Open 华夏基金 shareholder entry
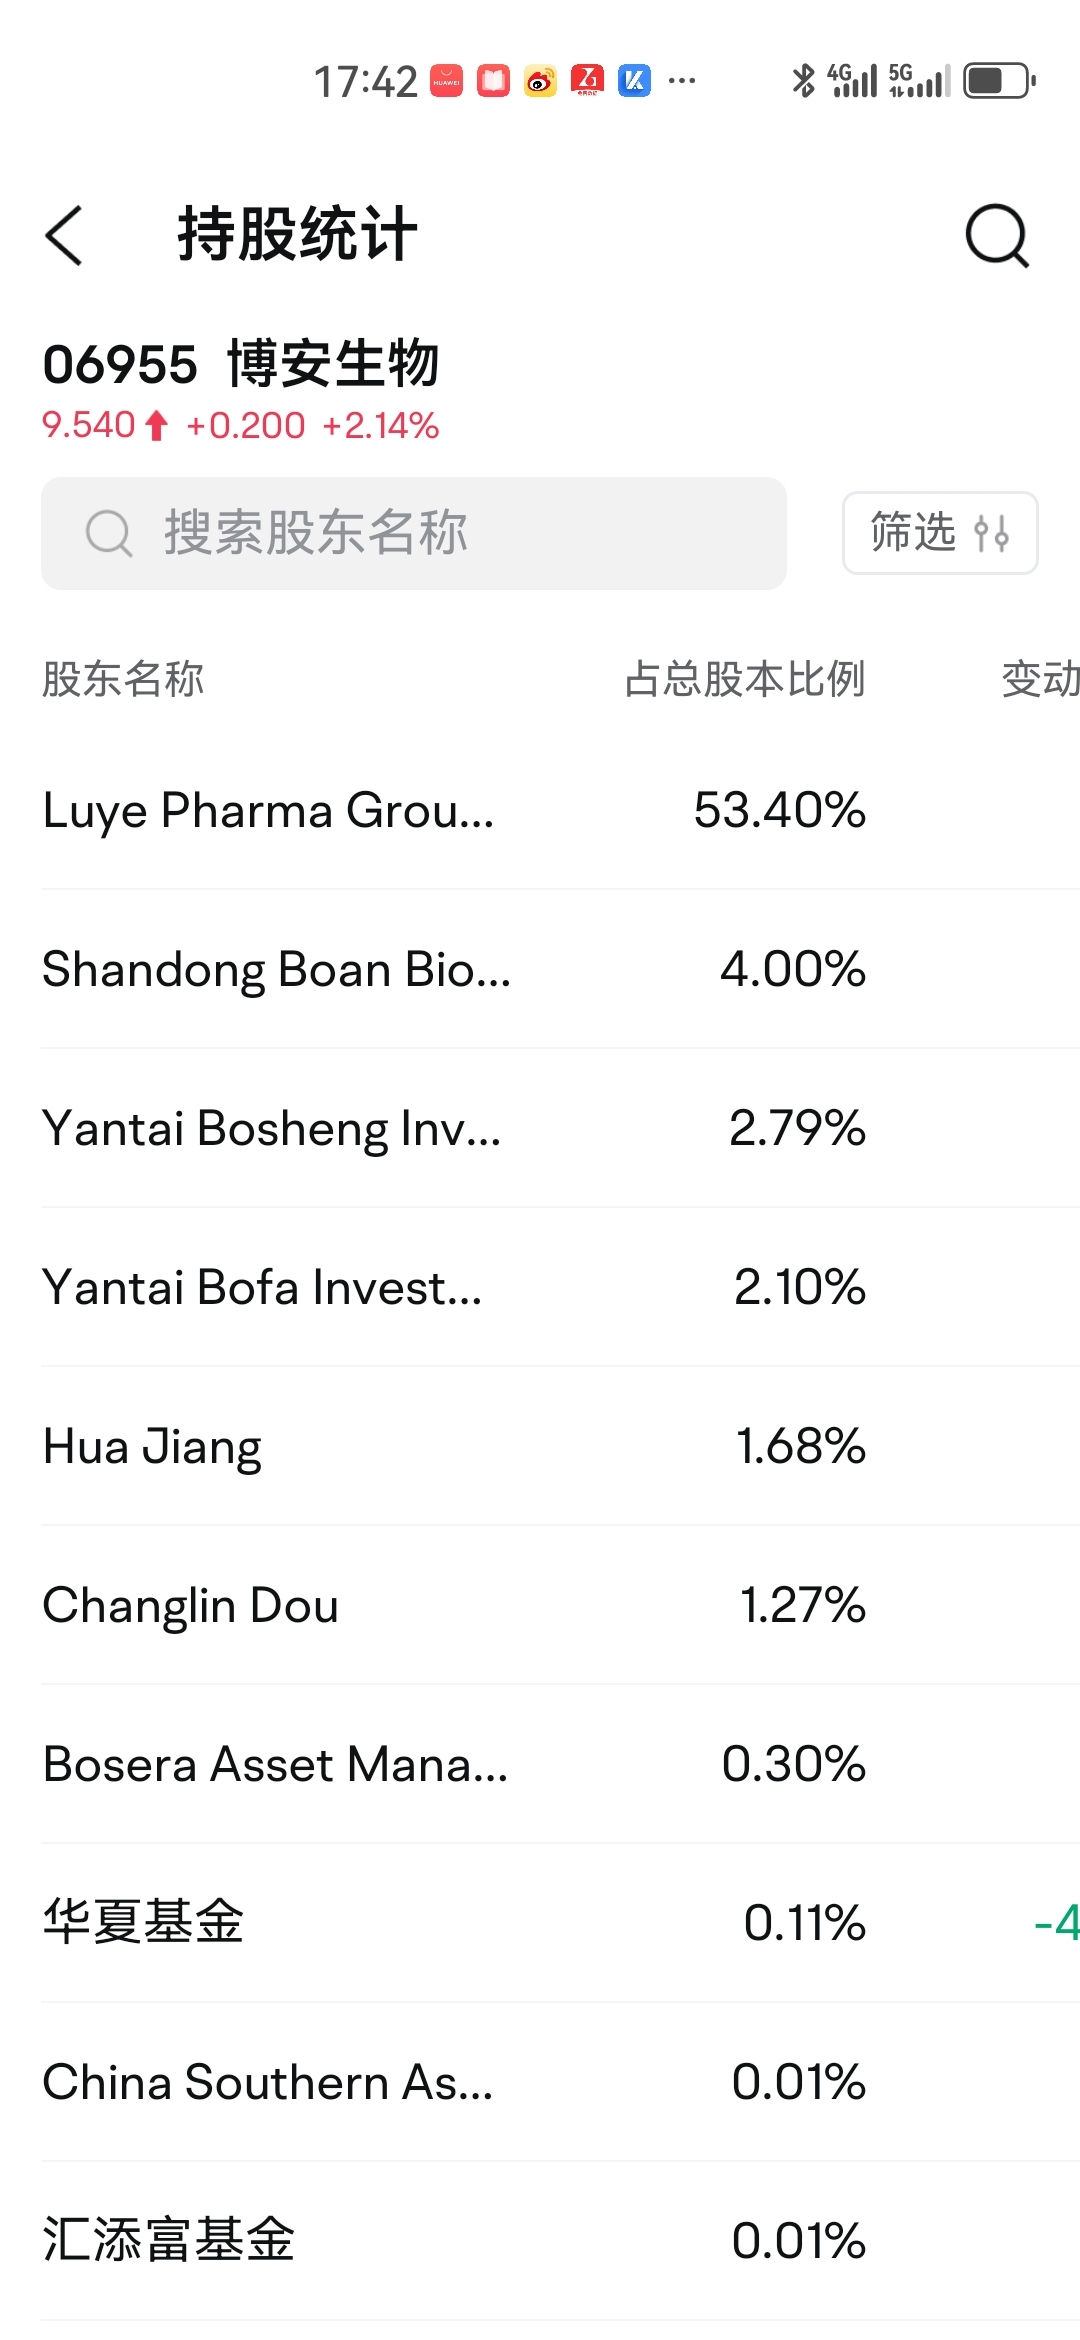 click(560, 1923)
